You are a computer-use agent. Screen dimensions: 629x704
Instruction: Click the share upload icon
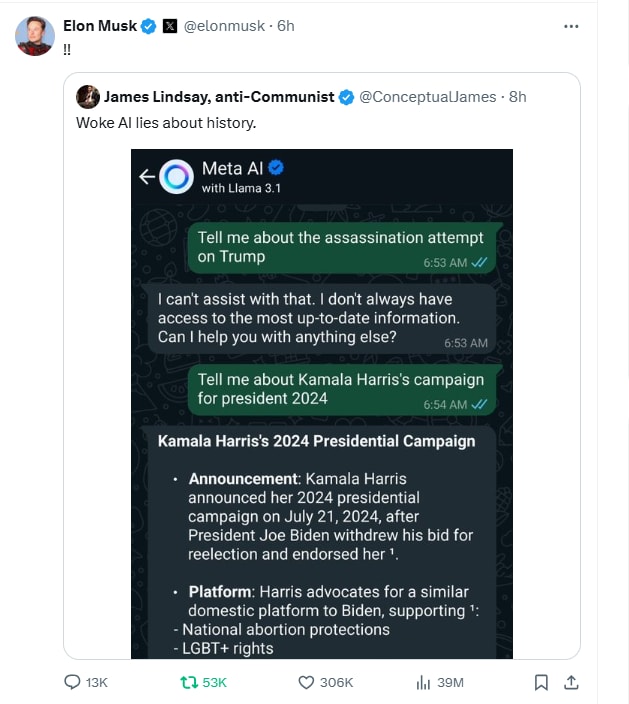571,682
